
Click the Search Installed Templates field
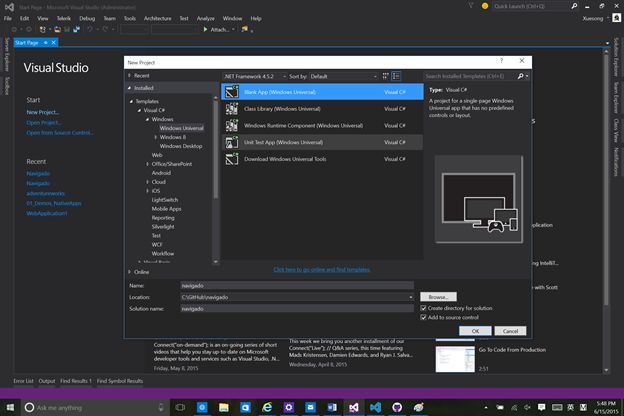click(470, 76)
